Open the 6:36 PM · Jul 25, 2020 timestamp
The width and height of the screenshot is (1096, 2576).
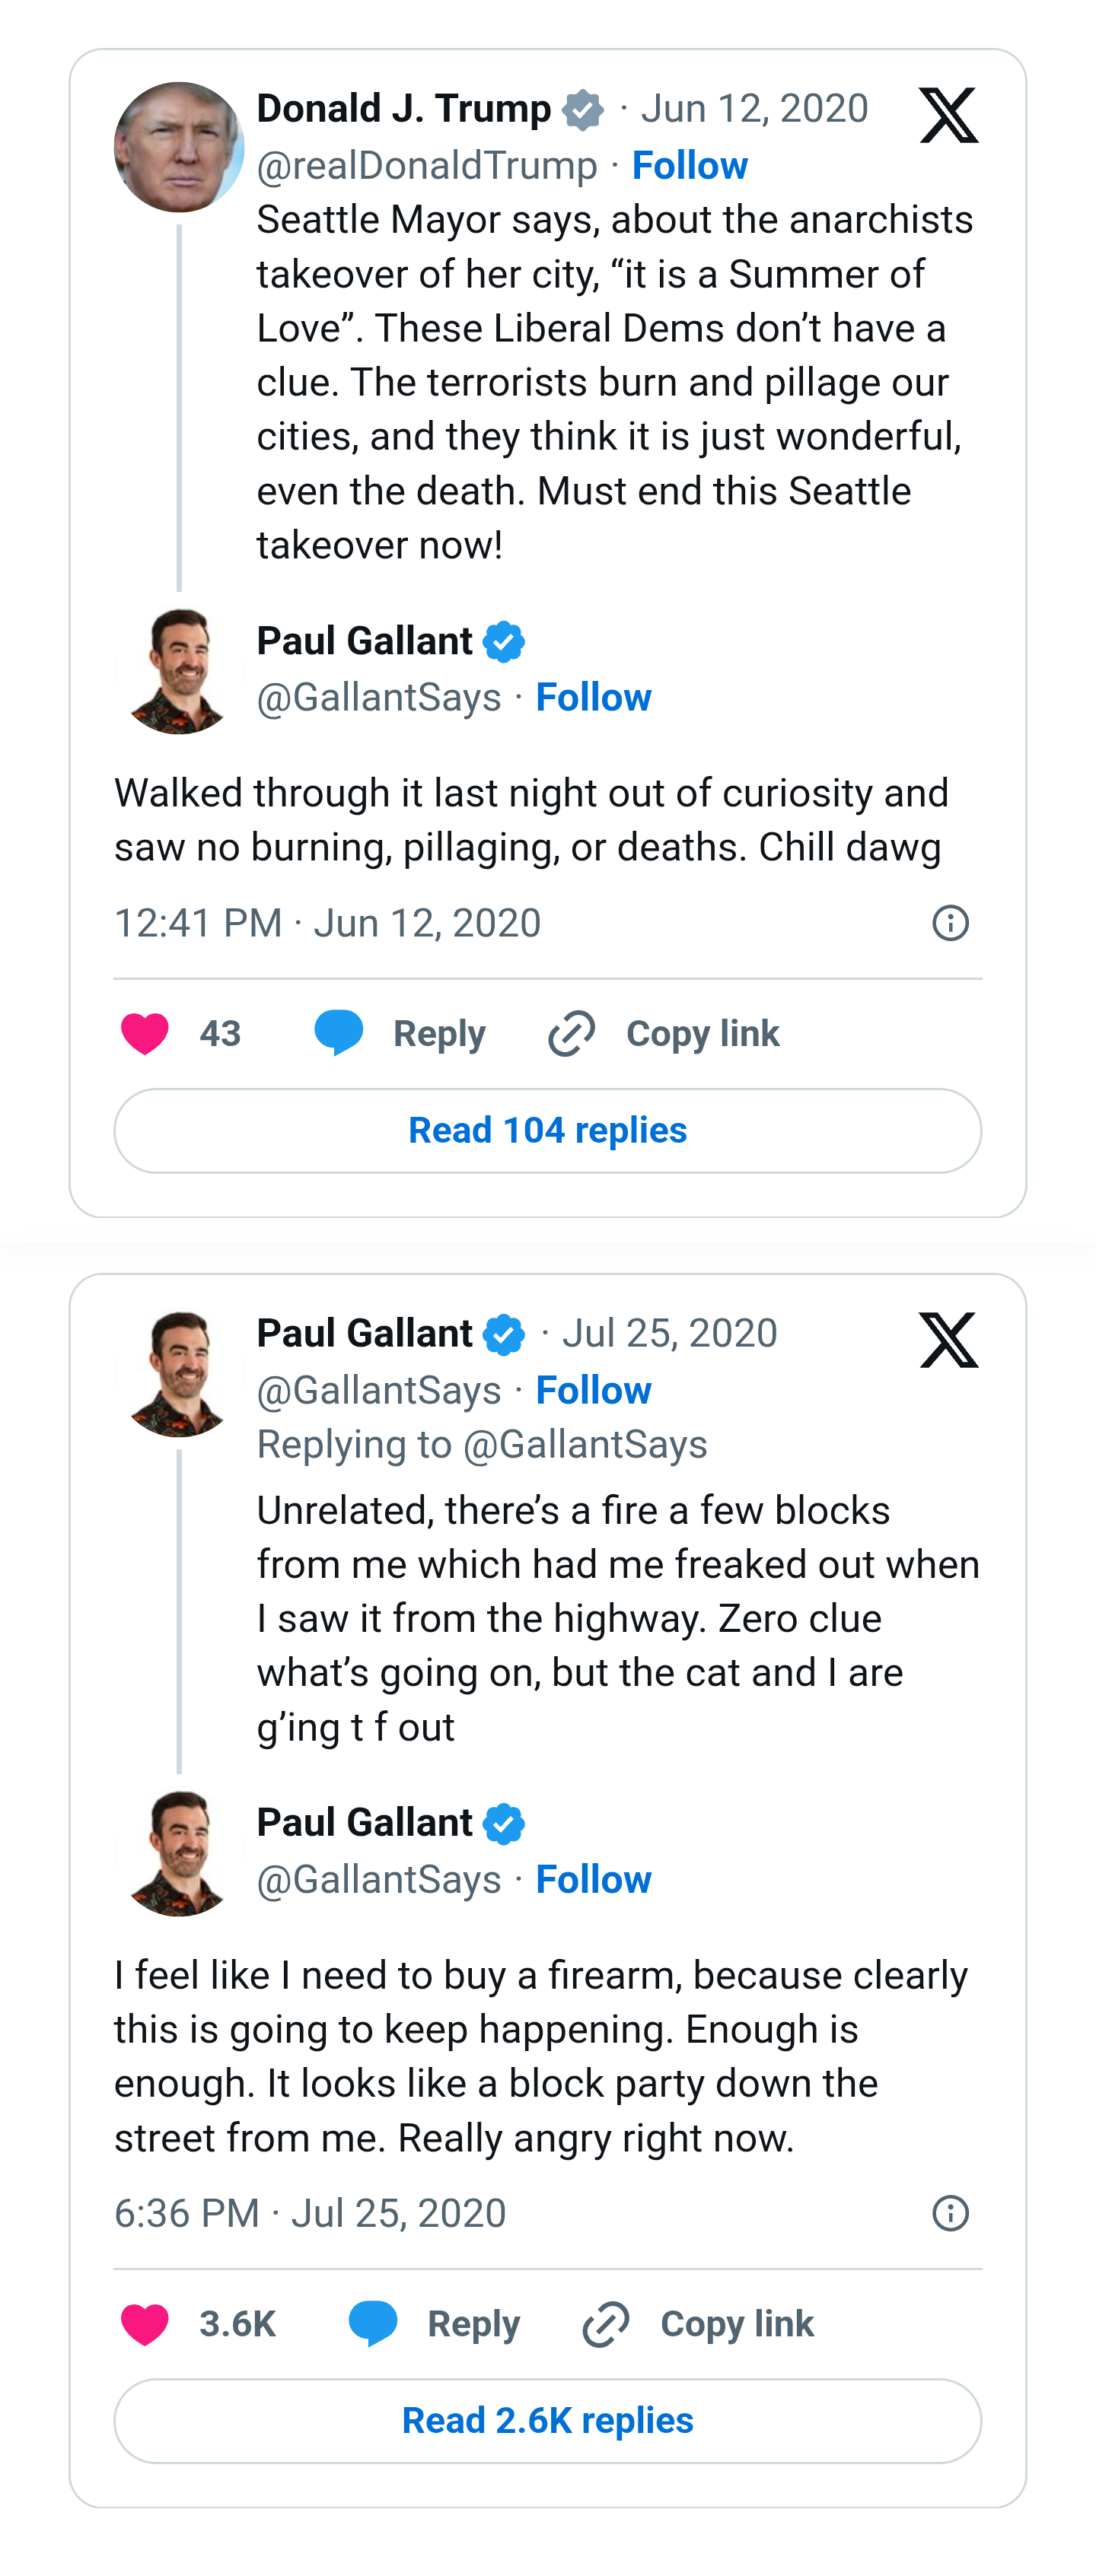(310, 2213)
